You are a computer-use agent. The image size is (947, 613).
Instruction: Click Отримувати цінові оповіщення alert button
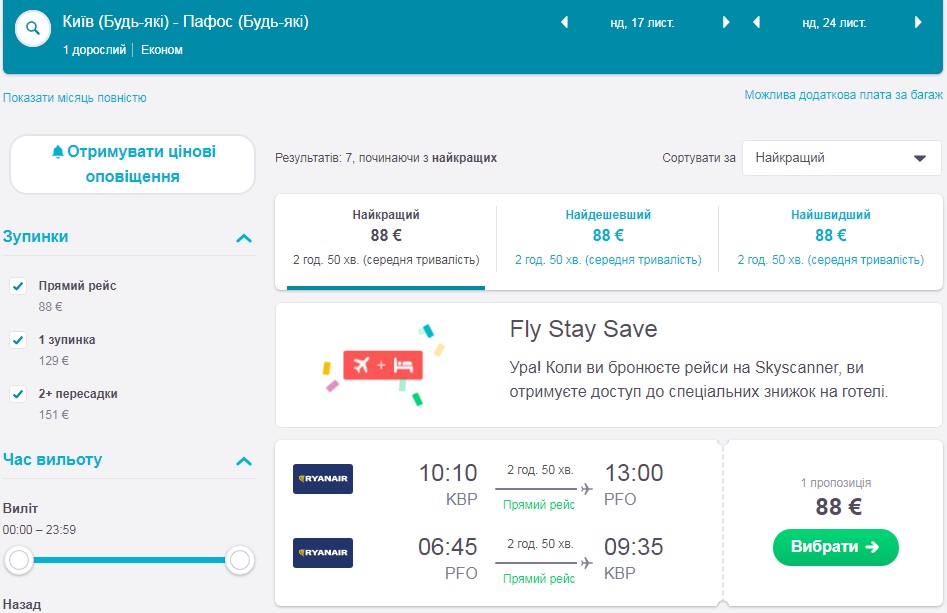pos(133,164)
